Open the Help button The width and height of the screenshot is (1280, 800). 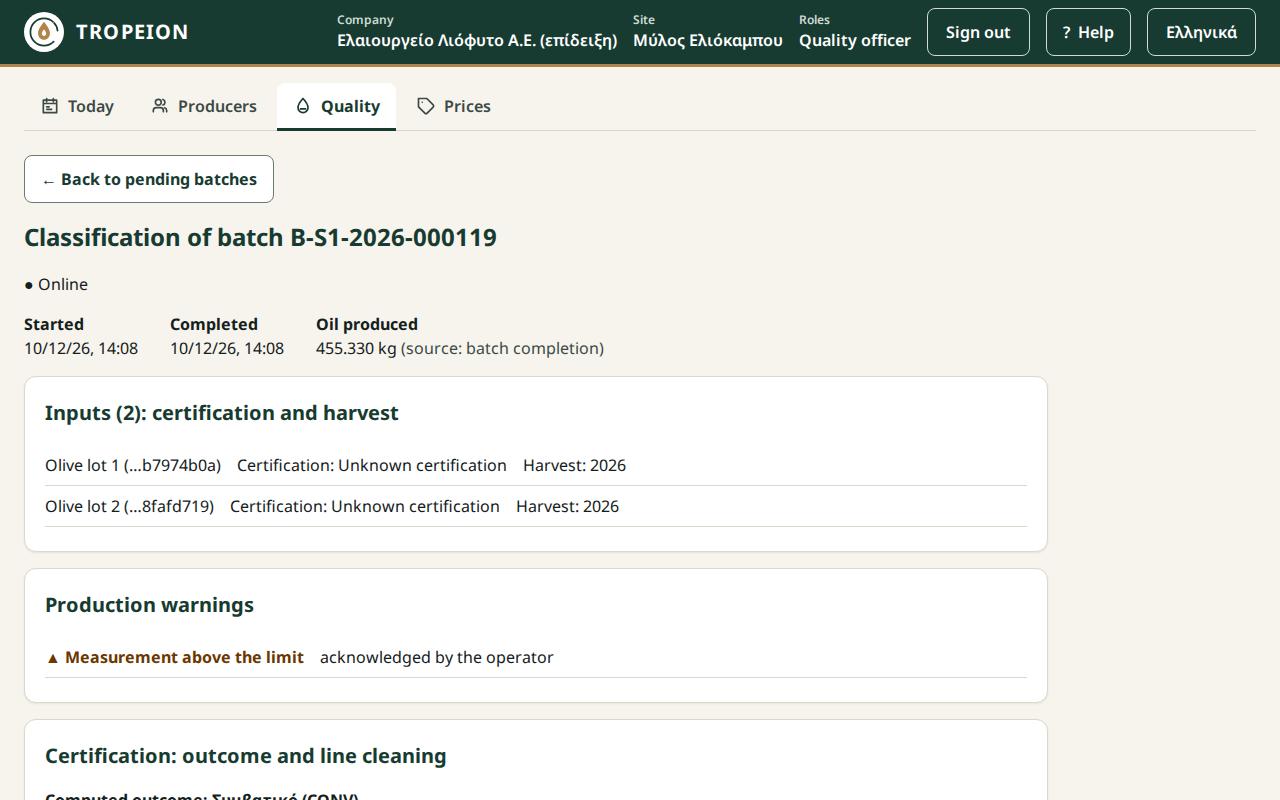point(1088,32)
